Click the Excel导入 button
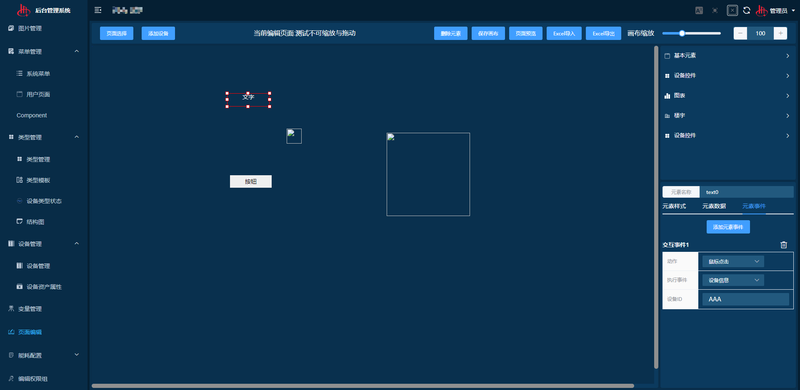Screen dimensions: 800x390 (564, 33)
